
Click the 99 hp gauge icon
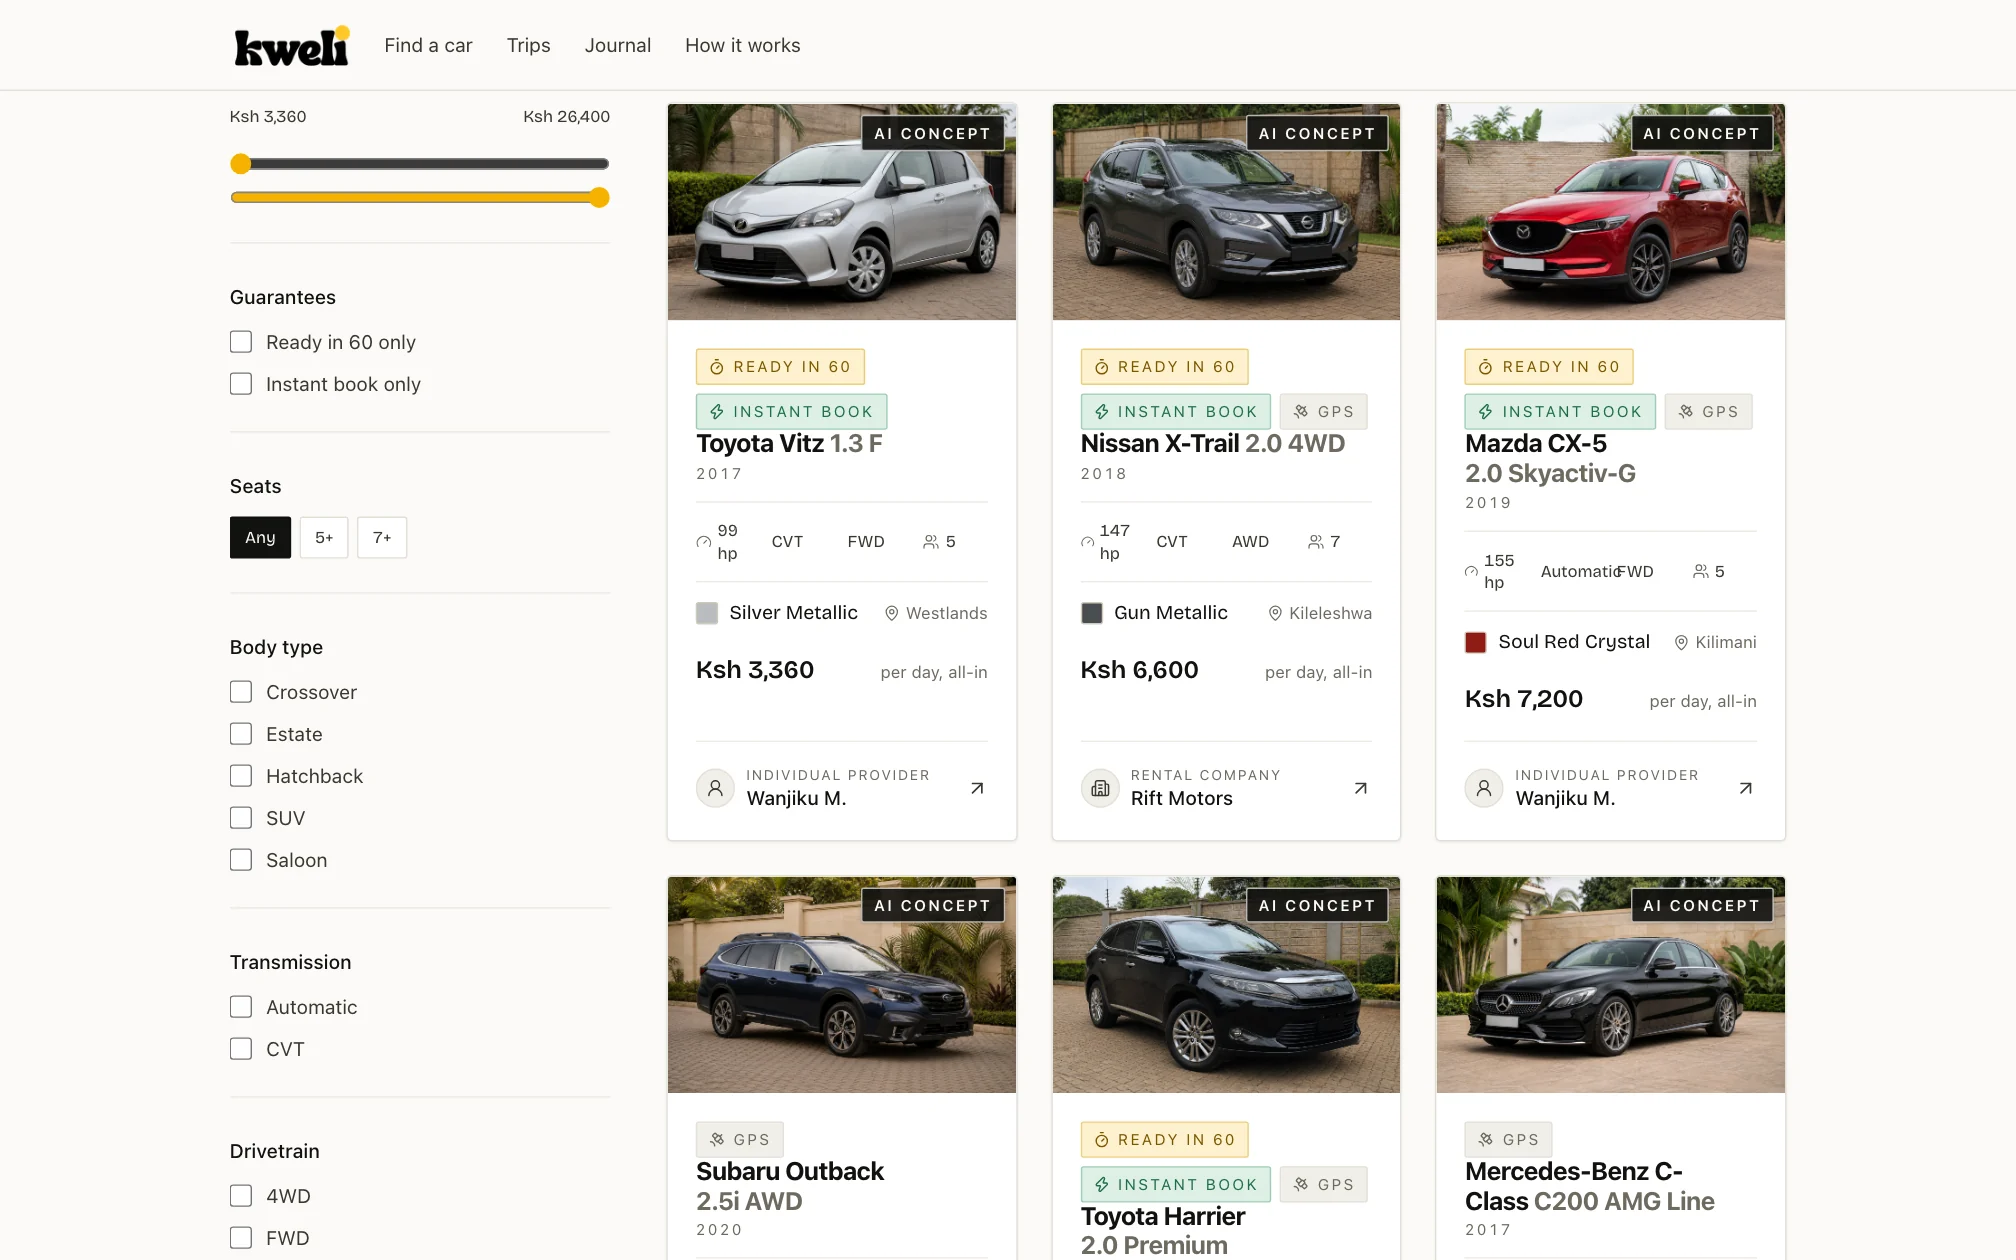tap(704, 542)
